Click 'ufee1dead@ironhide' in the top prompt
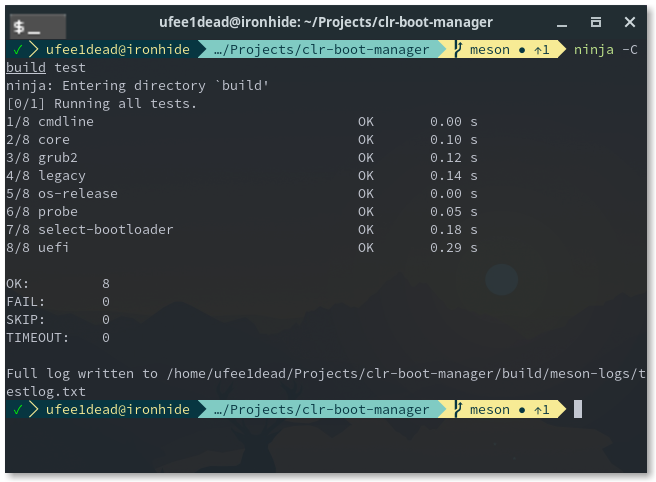Screen dimensions: 656x482 pyautogui.click(x=118, y=50)
